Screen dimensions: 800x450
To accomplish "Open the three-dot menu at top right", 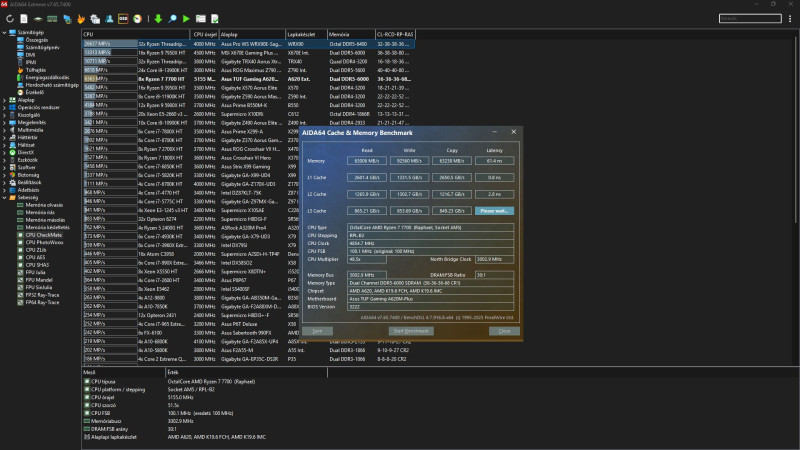I will pos(790,19).
